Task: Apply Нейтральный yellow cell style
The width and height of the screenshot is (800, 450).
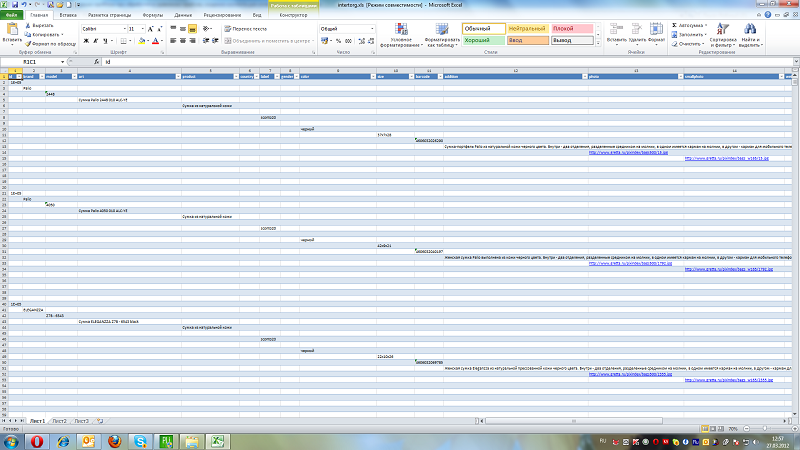Action: click(x=528, y=29)
